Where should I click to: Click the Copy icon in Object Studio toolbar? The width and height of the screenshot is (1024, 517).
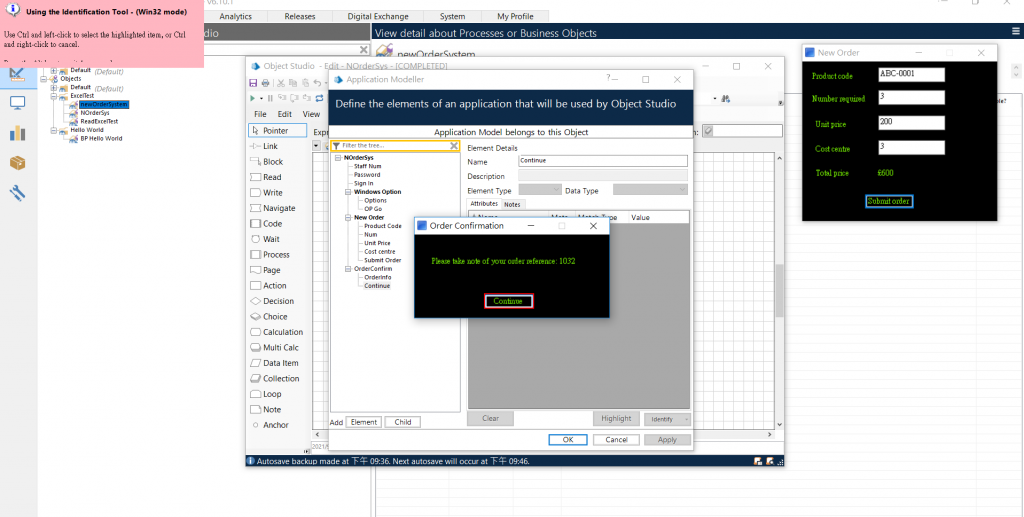click(x=293, y=83)
